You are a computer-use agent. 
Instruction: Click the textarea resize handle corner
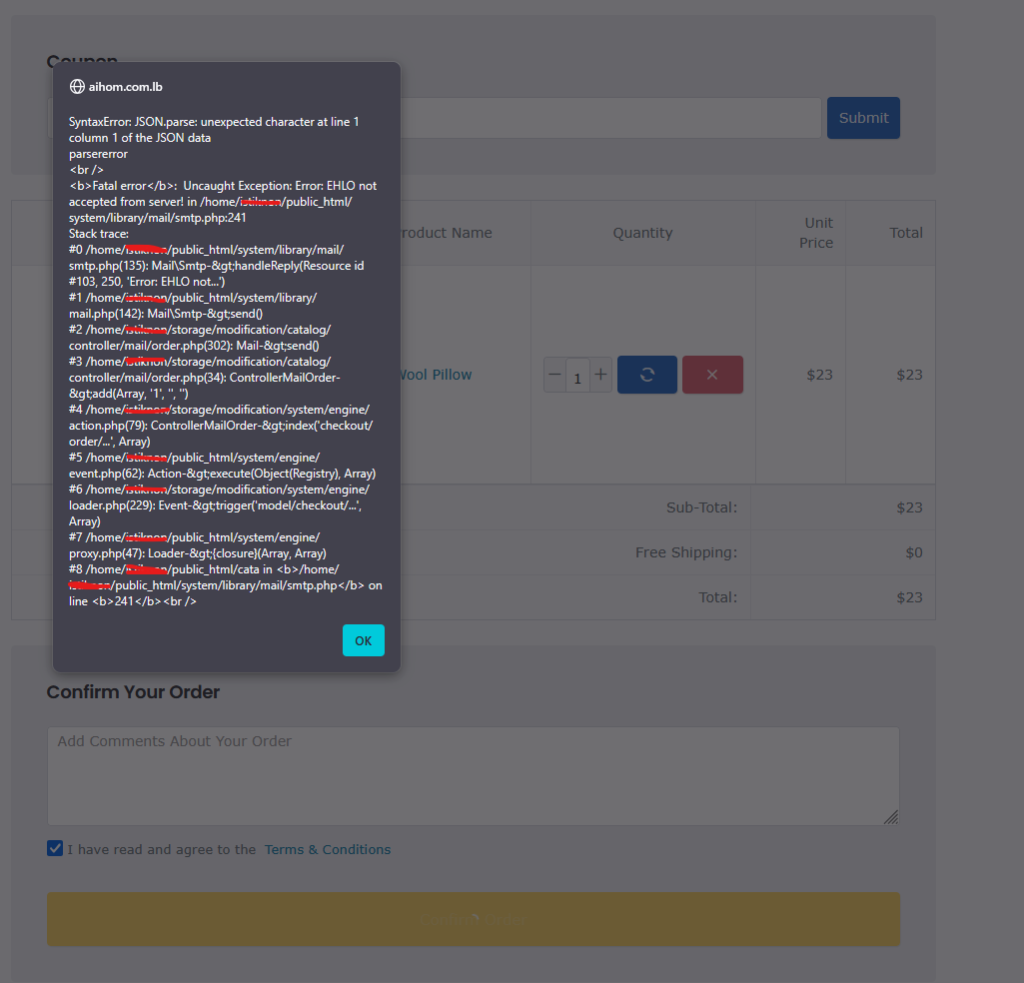click(891, 817)
